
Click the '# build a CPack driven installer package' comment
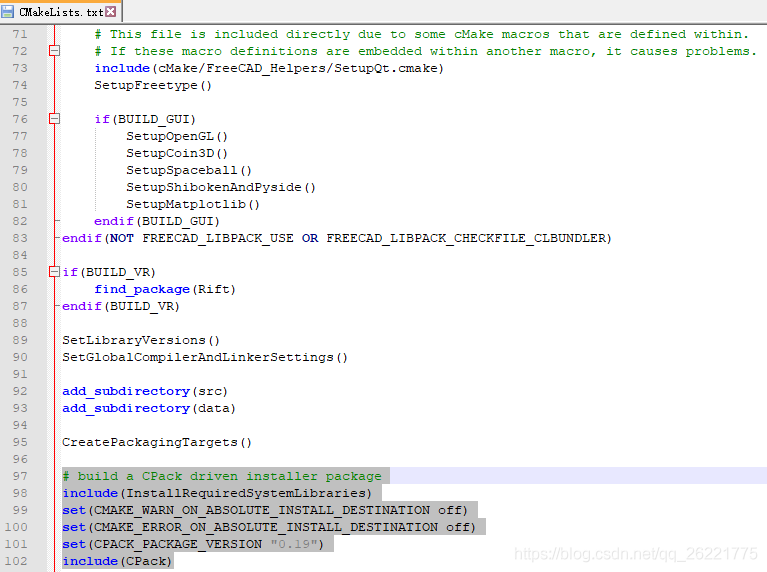pos(222,476)
